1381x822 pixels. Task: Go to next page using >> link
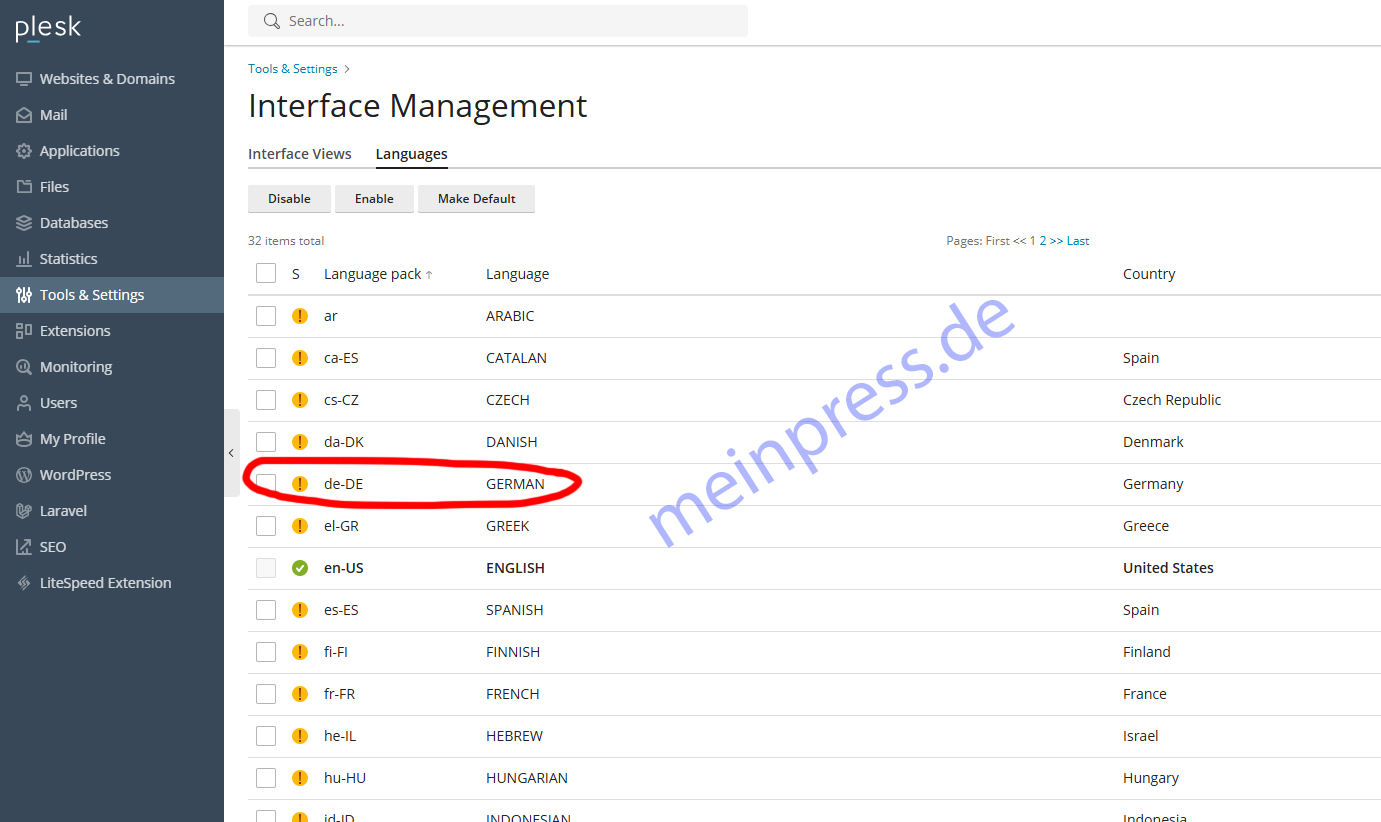click(1056, 241)
